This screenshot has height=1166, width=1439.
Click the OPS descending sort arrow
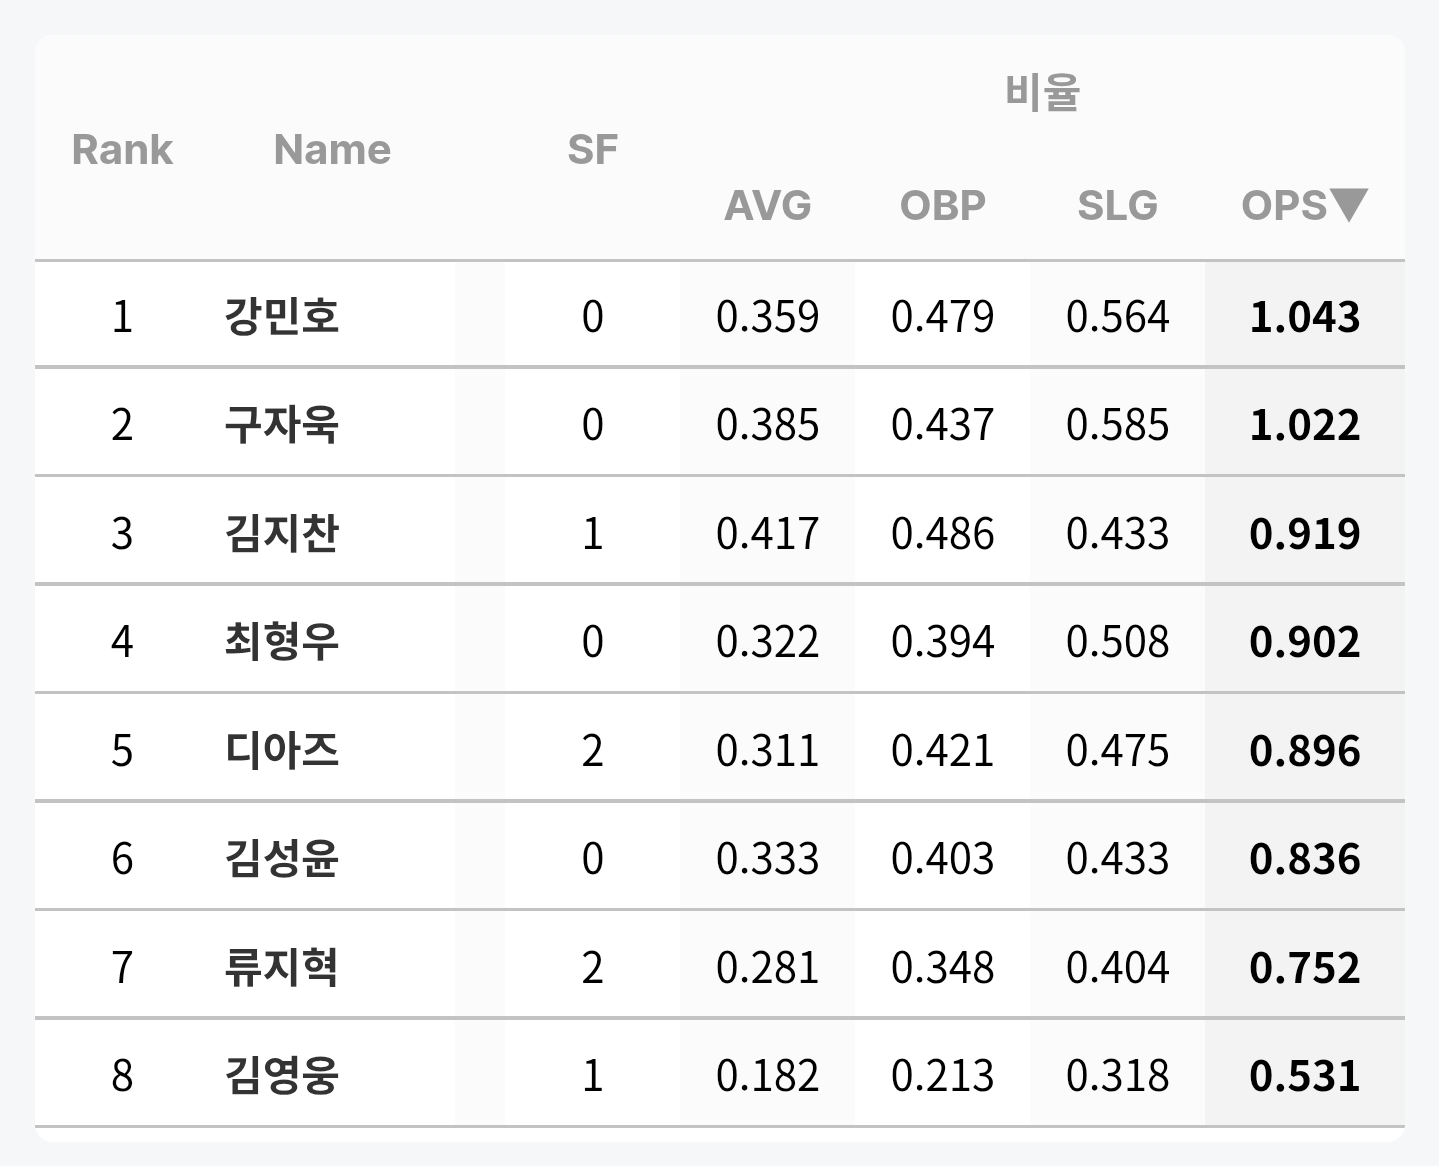click(1349, 205)
